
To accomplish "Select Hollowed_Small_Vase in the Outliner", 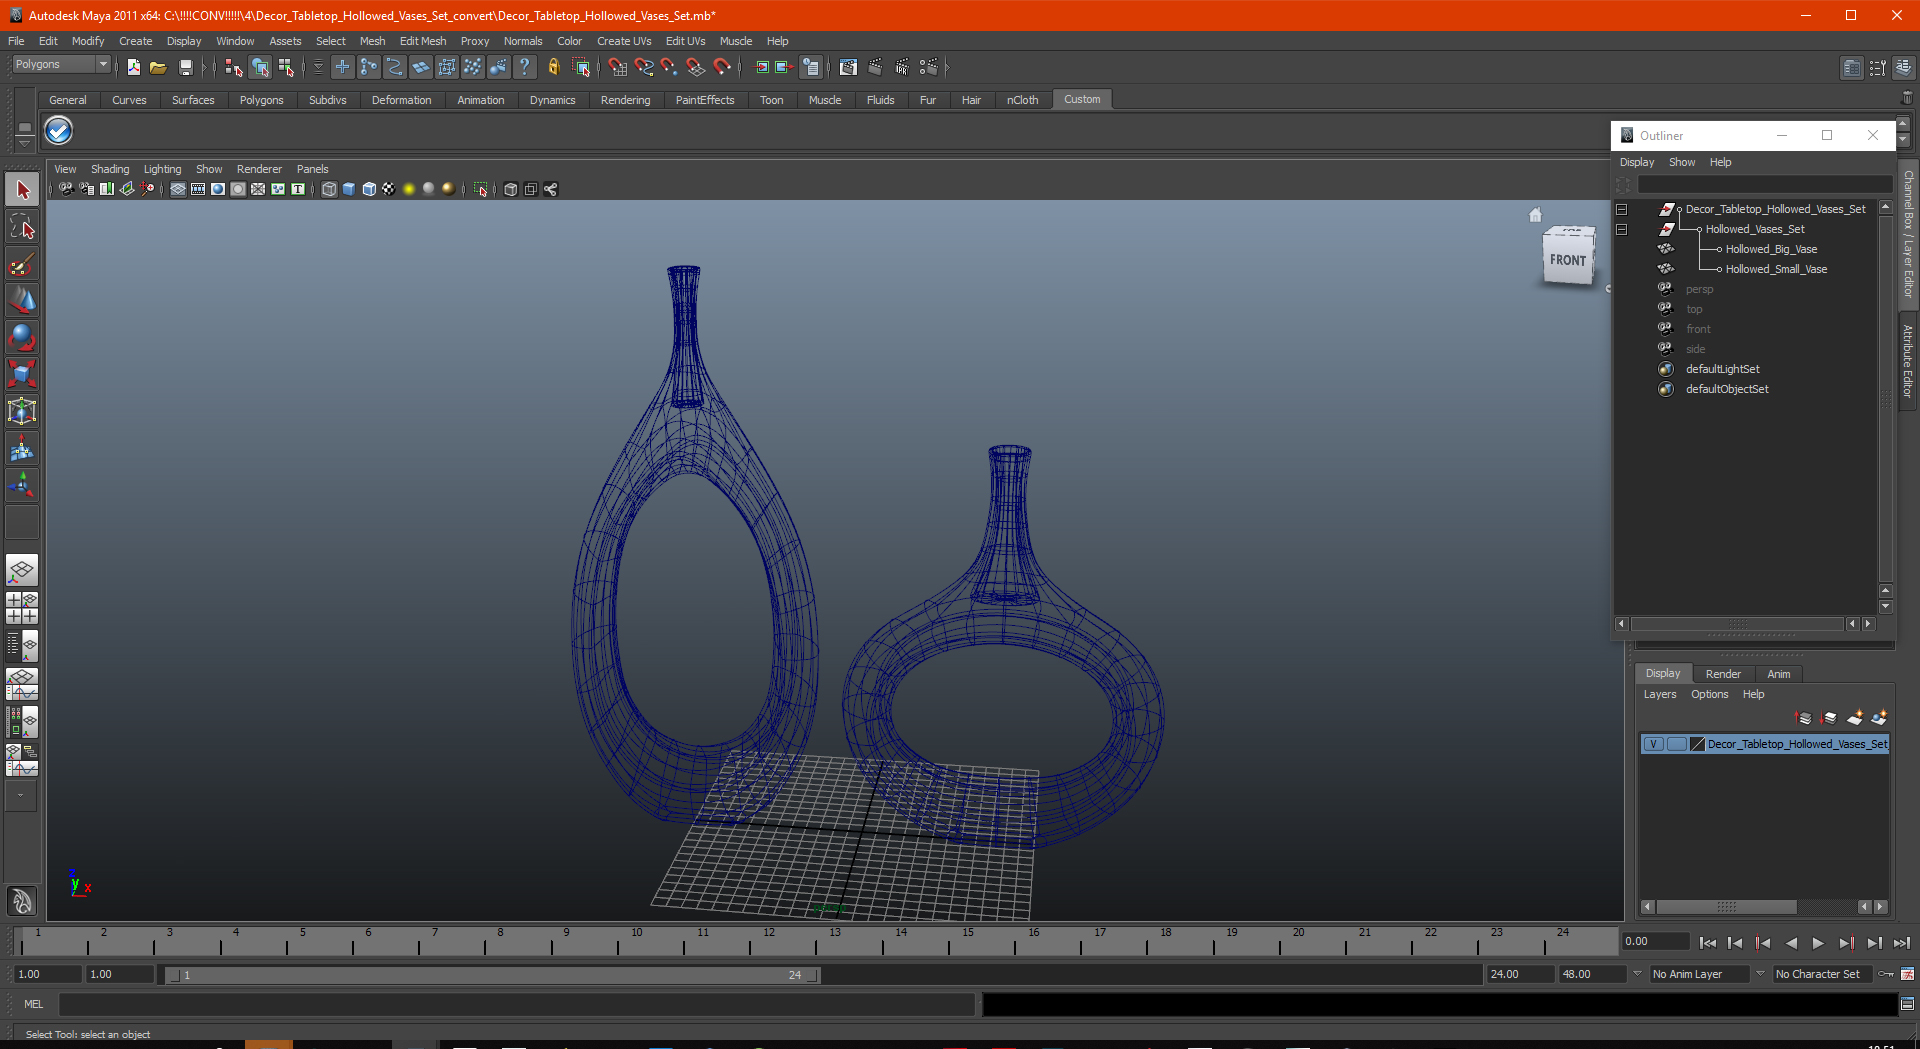I will pyautogui.click(x=1776, y=270).
